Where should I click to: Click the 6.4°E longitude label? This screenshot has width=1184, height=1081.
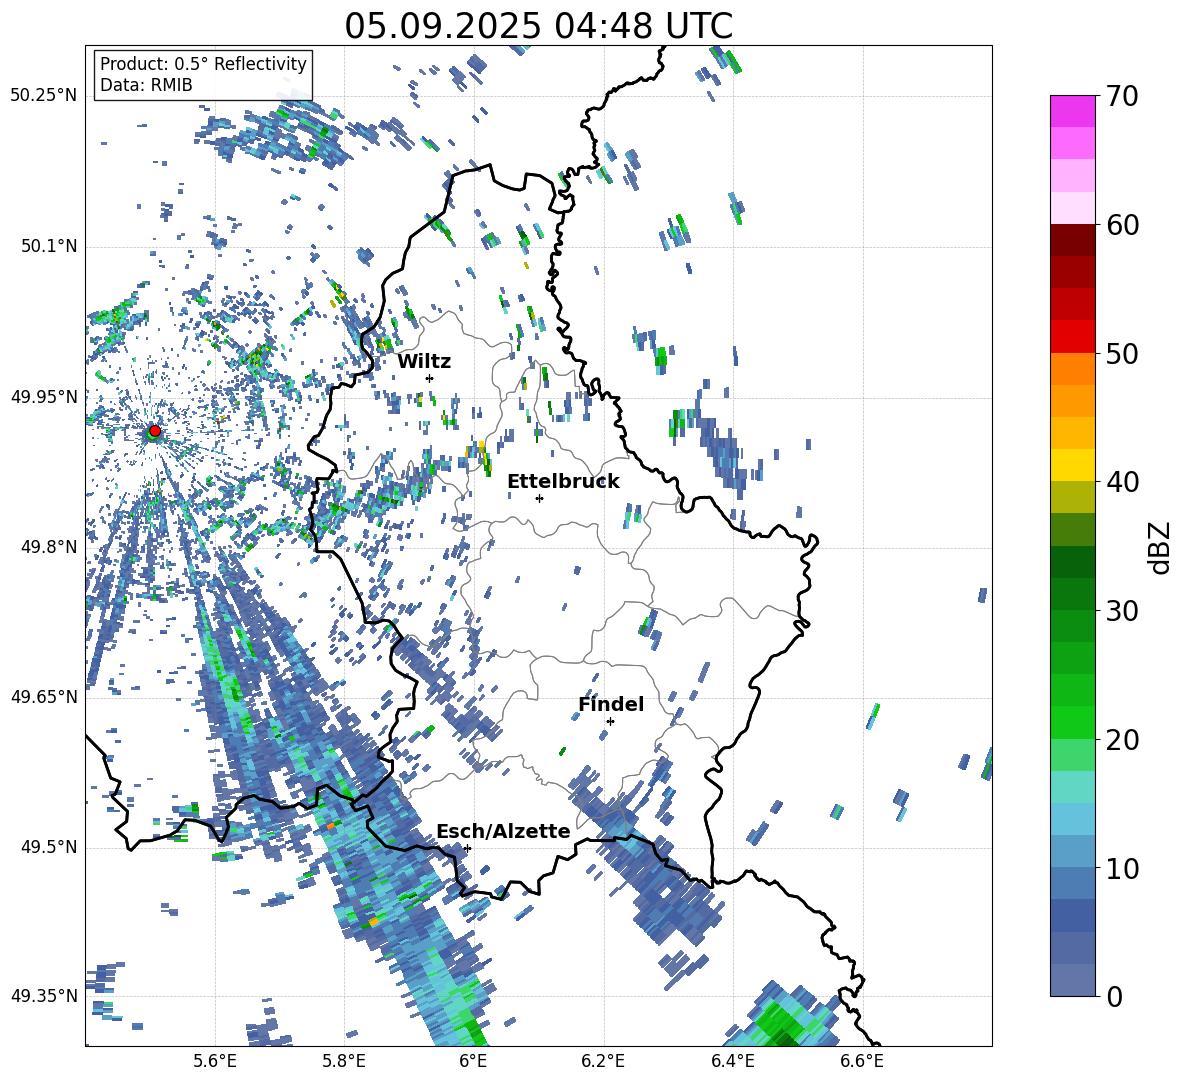(x=732, y=1061)
